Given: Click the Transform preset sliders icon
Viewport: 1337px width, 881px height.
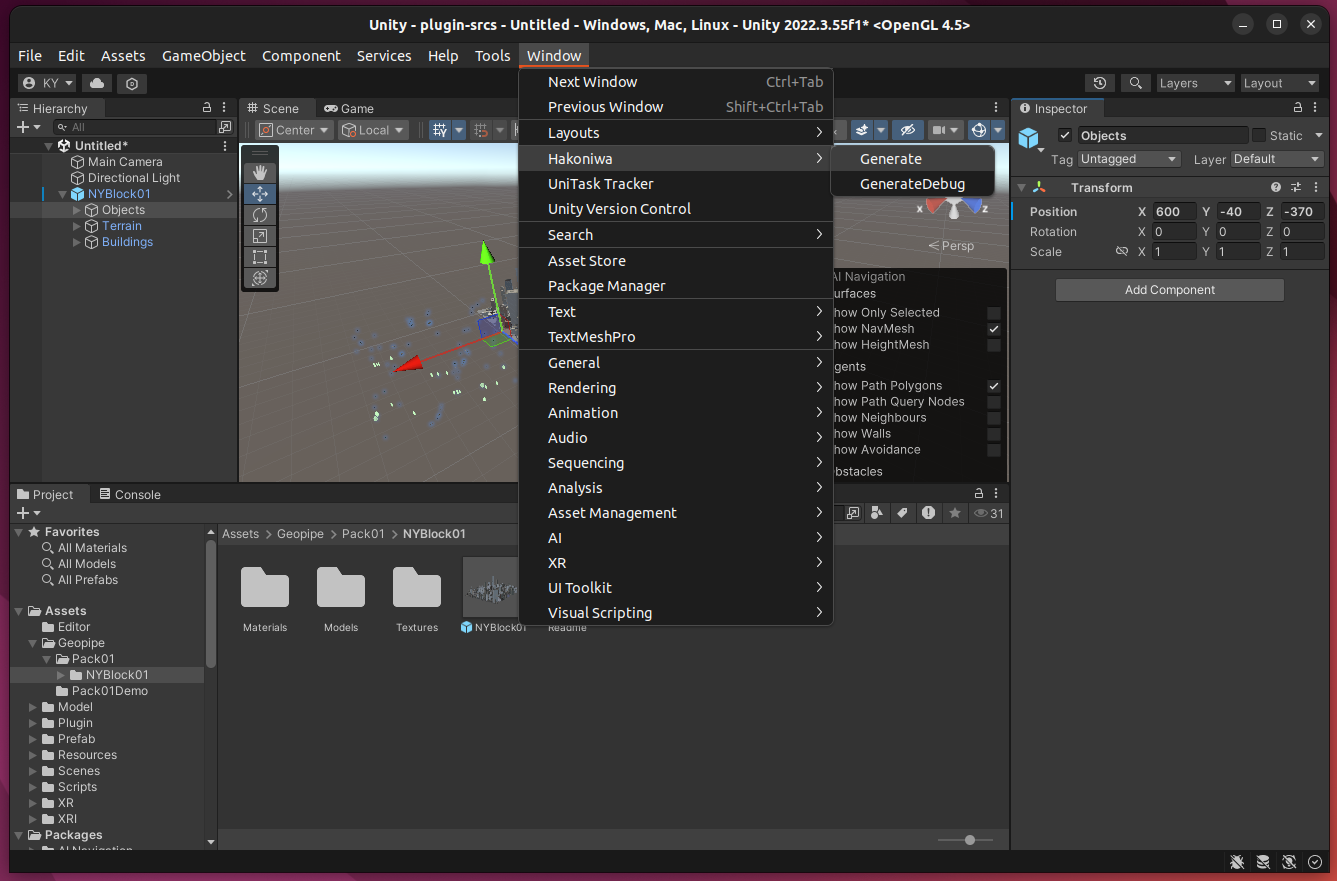Looking at the screenshot, I should point(1295,187).
